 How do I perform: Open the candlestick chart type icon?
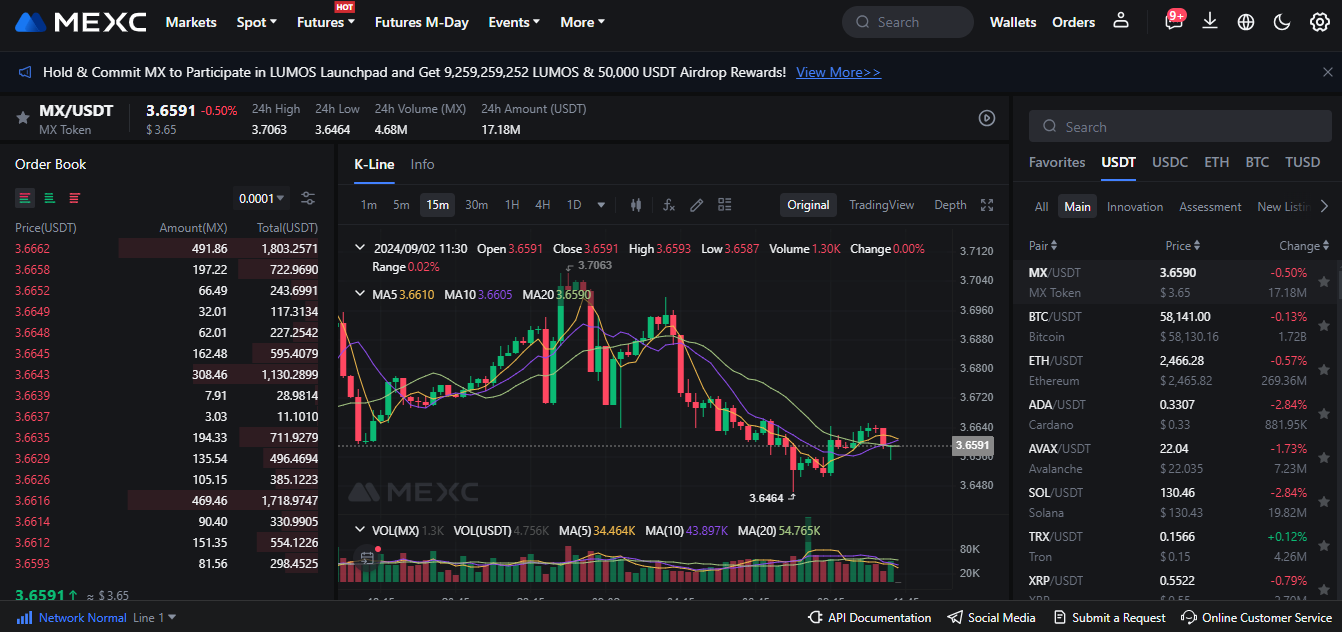[635, 205]
